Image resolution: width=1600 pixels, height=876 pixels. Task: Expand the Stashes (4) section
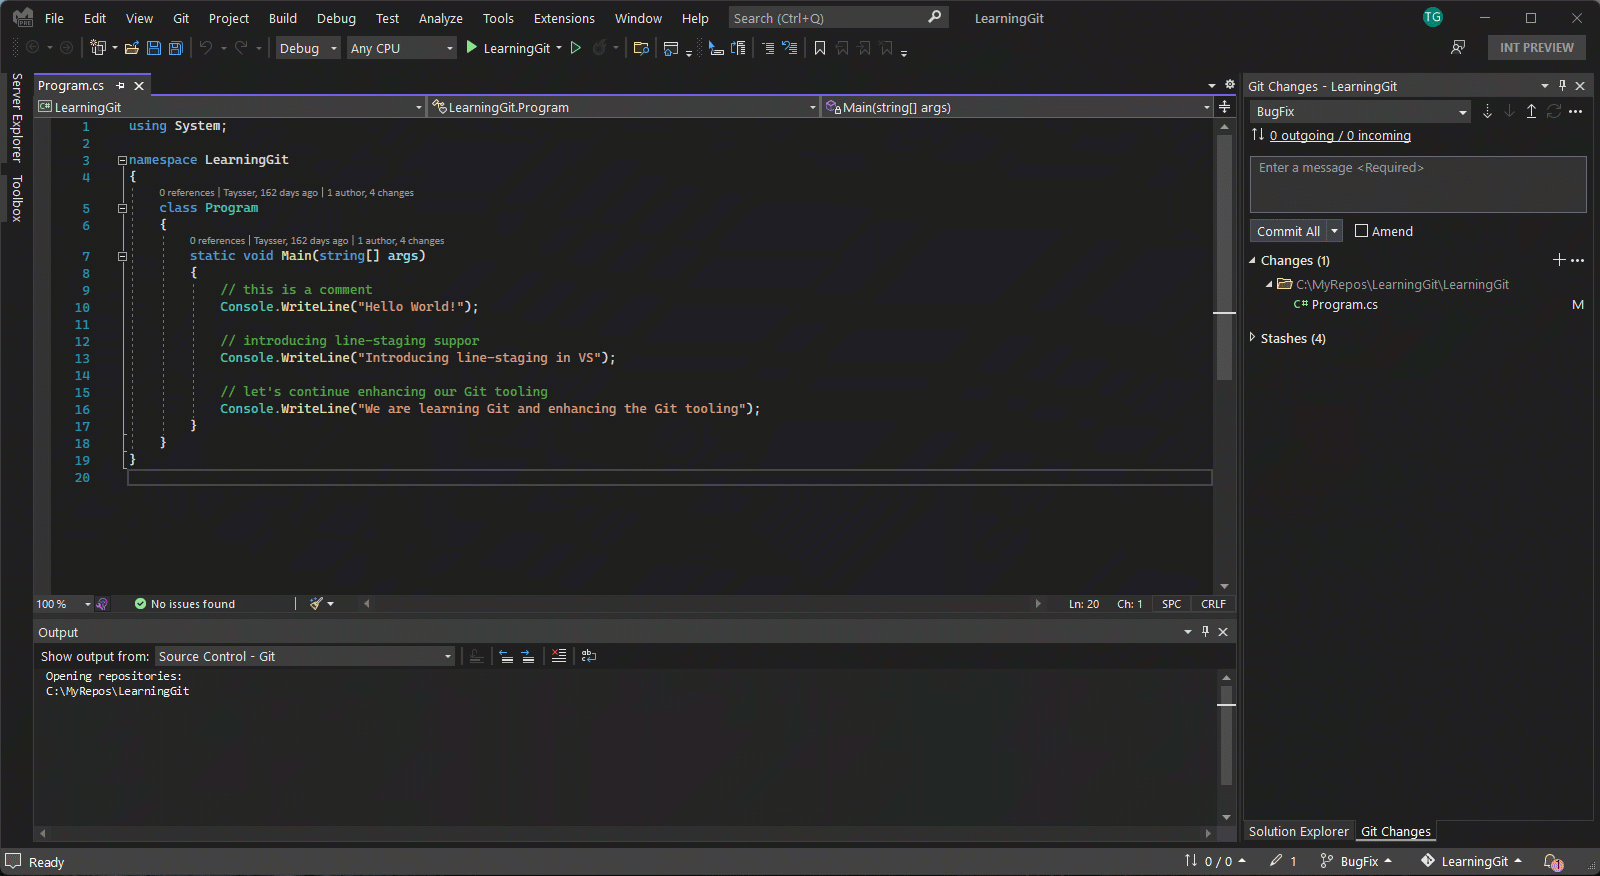(1253, 338)
